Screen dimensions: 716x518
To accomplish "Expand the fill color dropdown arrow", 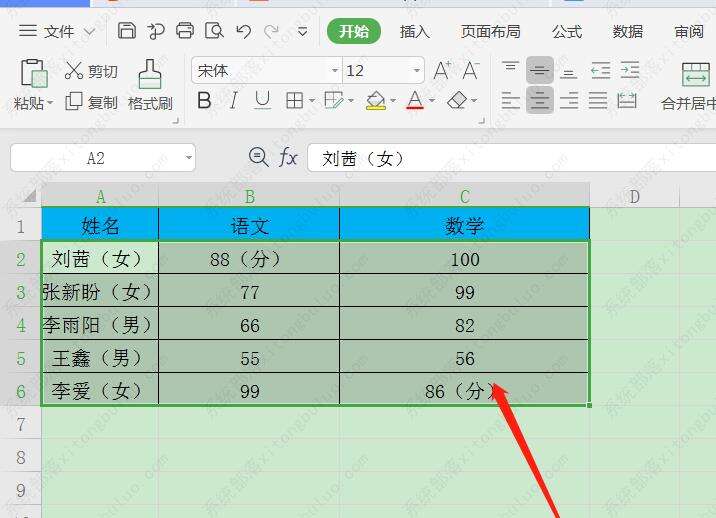I will [x=393, y=100].
